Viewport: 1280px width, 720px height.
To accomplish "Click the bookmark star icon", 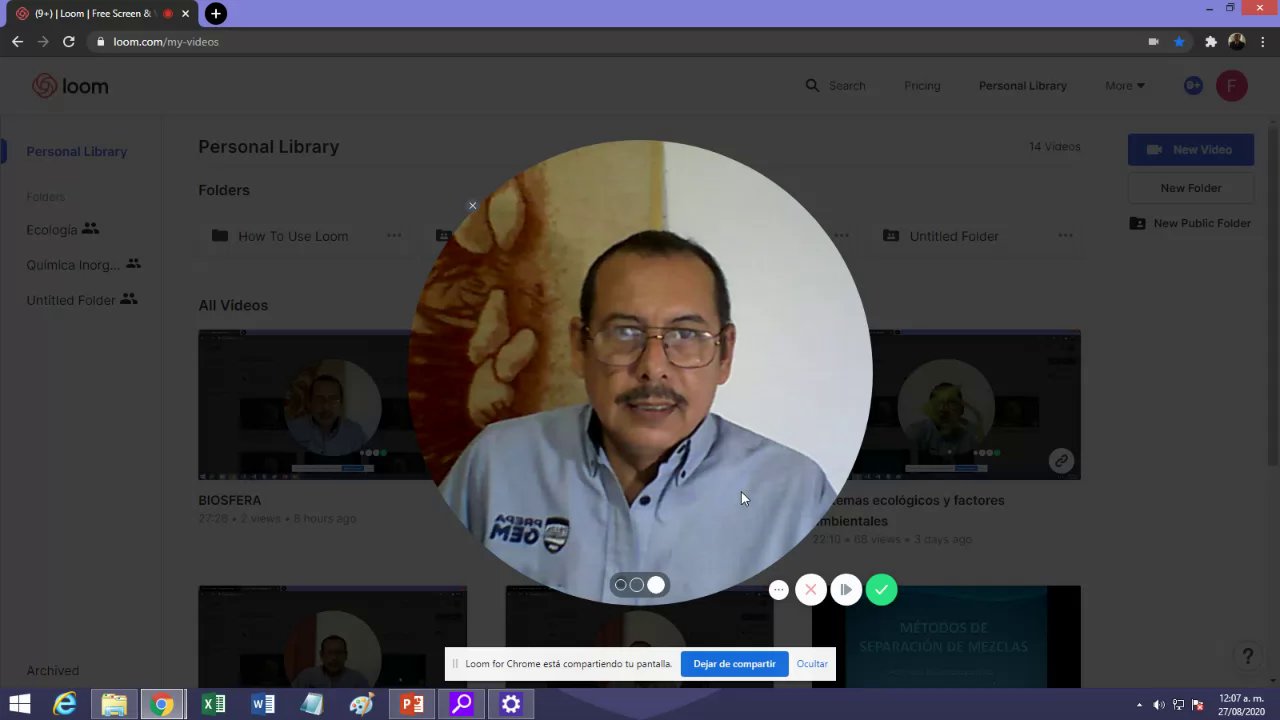I will click(x=1180, y=42).
